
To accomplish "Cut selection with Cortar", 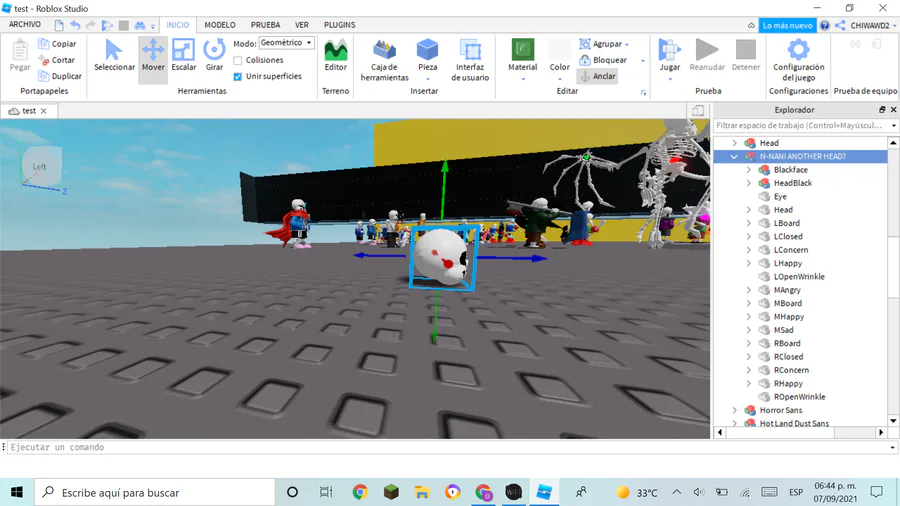I will [56, 60].
